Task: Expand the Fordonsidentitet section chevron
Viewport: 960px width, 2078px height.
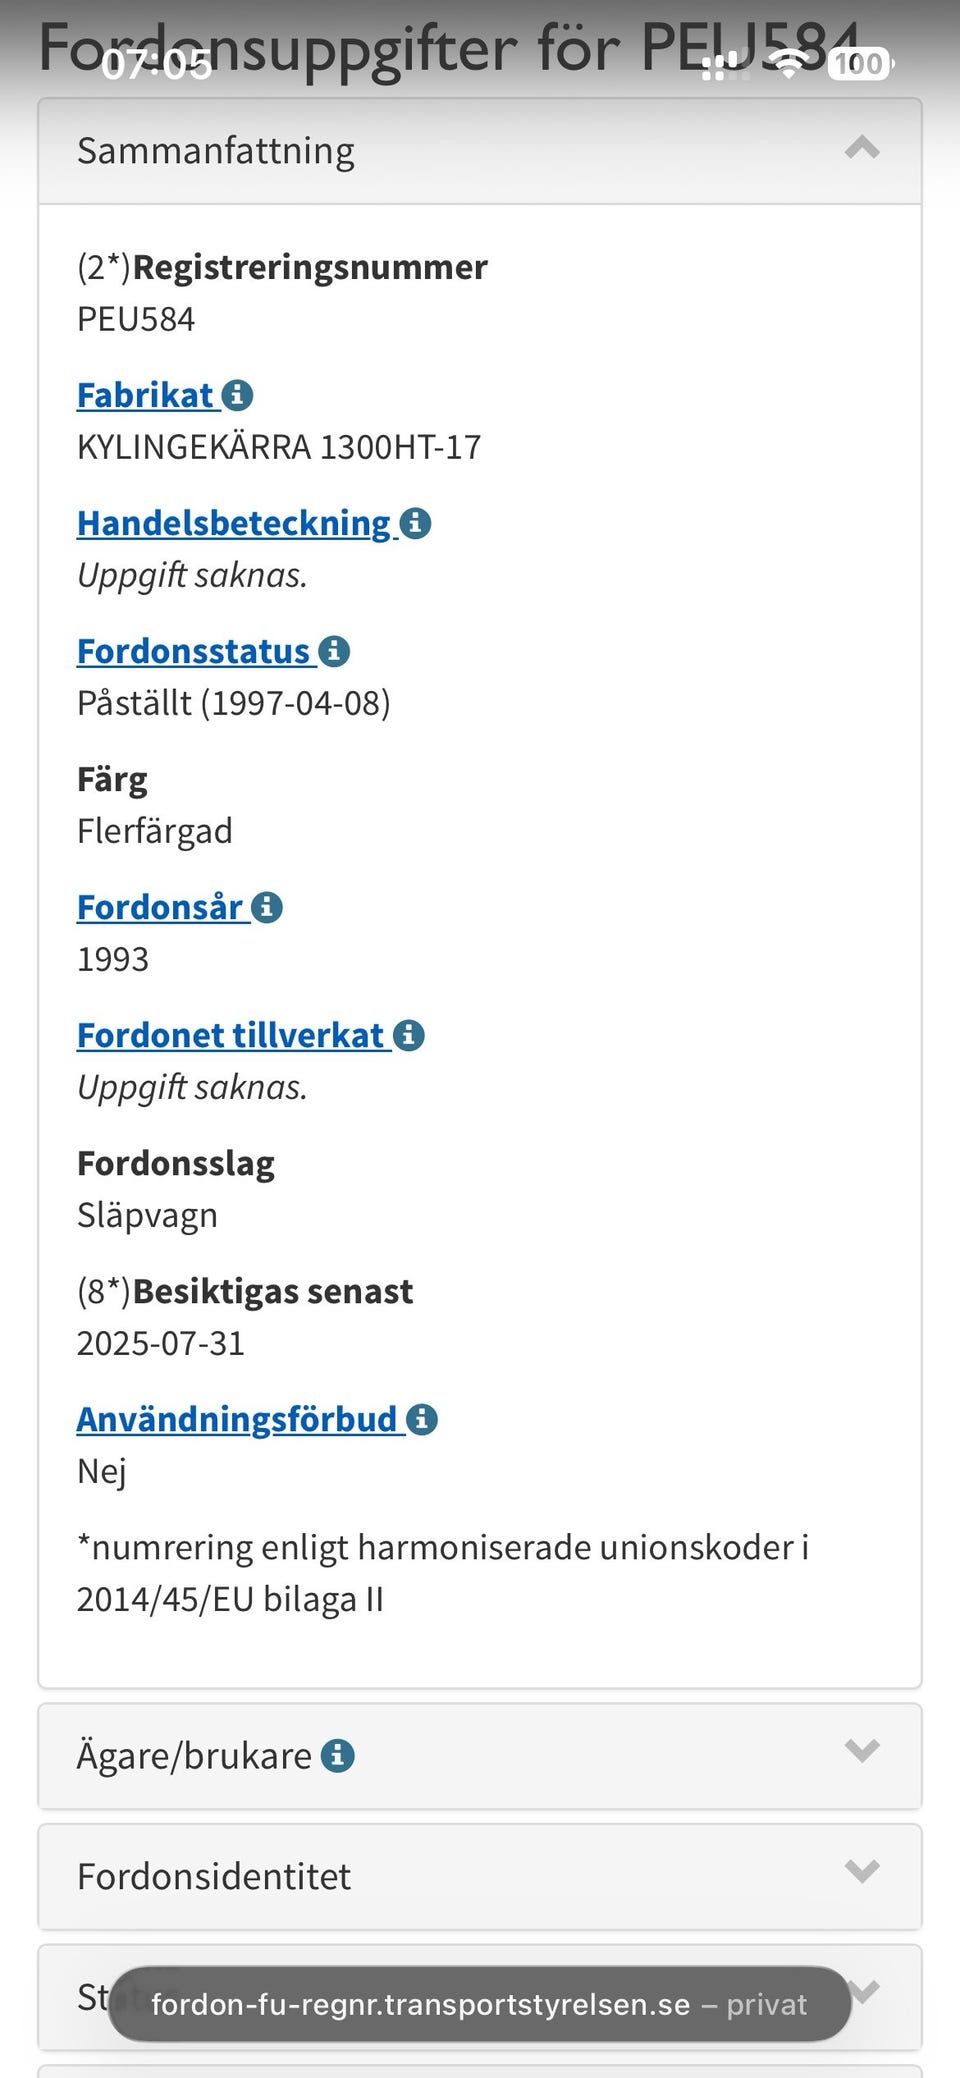Action: click(x=862, y=1871)
